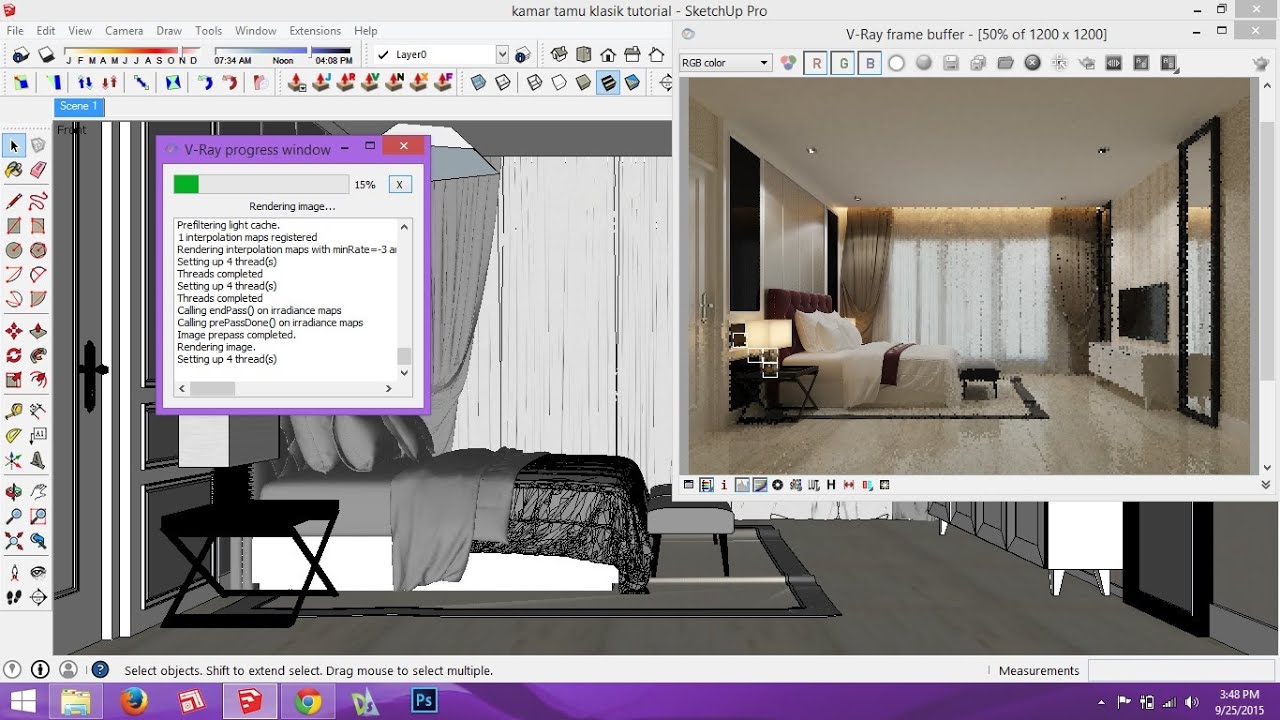Switch to Front view house icon

608,55
